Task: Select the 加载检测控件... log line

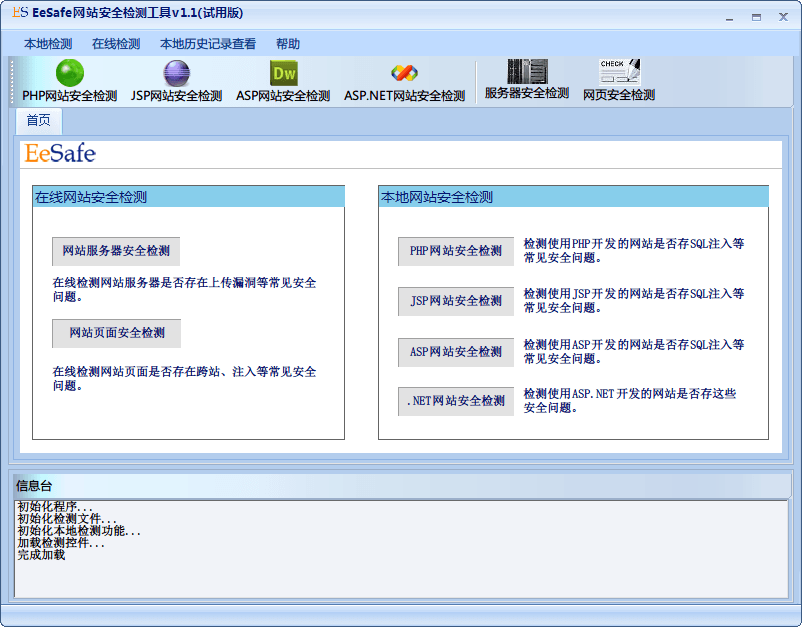Action: point(61,543)
